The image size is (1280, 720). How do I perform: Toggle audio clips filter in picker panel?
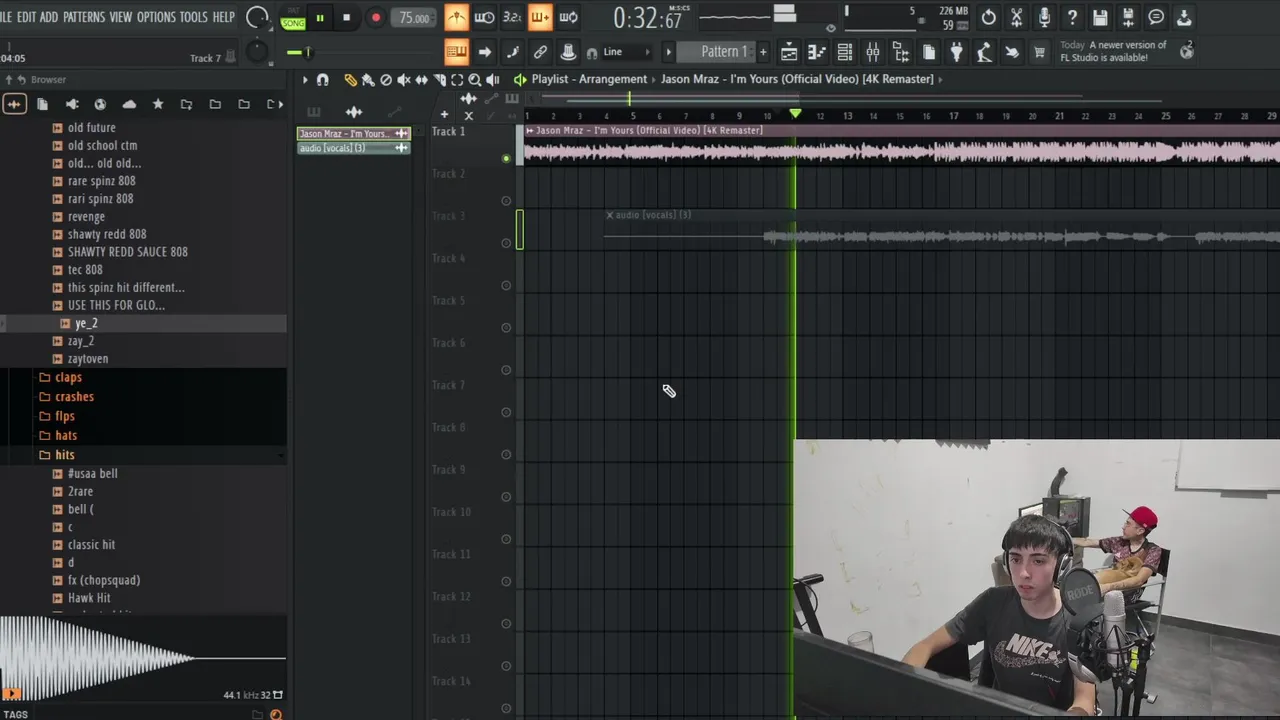(354, 112)
